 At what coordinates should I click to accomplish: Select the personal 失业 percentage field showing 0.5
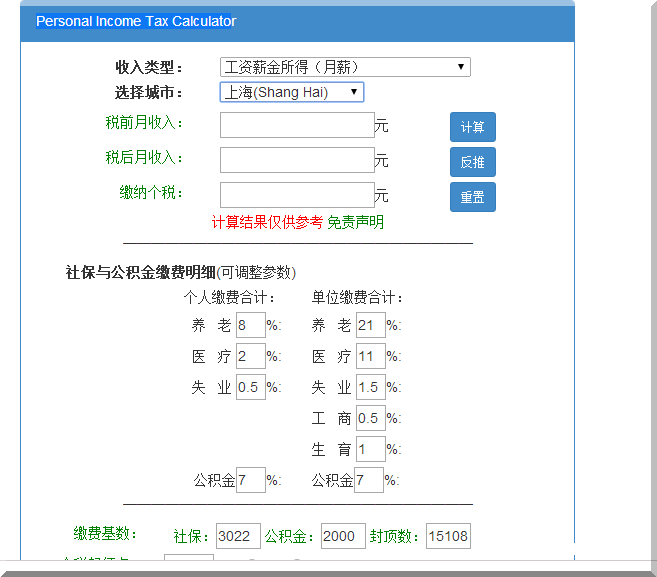pyautogui.click(x=251, y=387)
